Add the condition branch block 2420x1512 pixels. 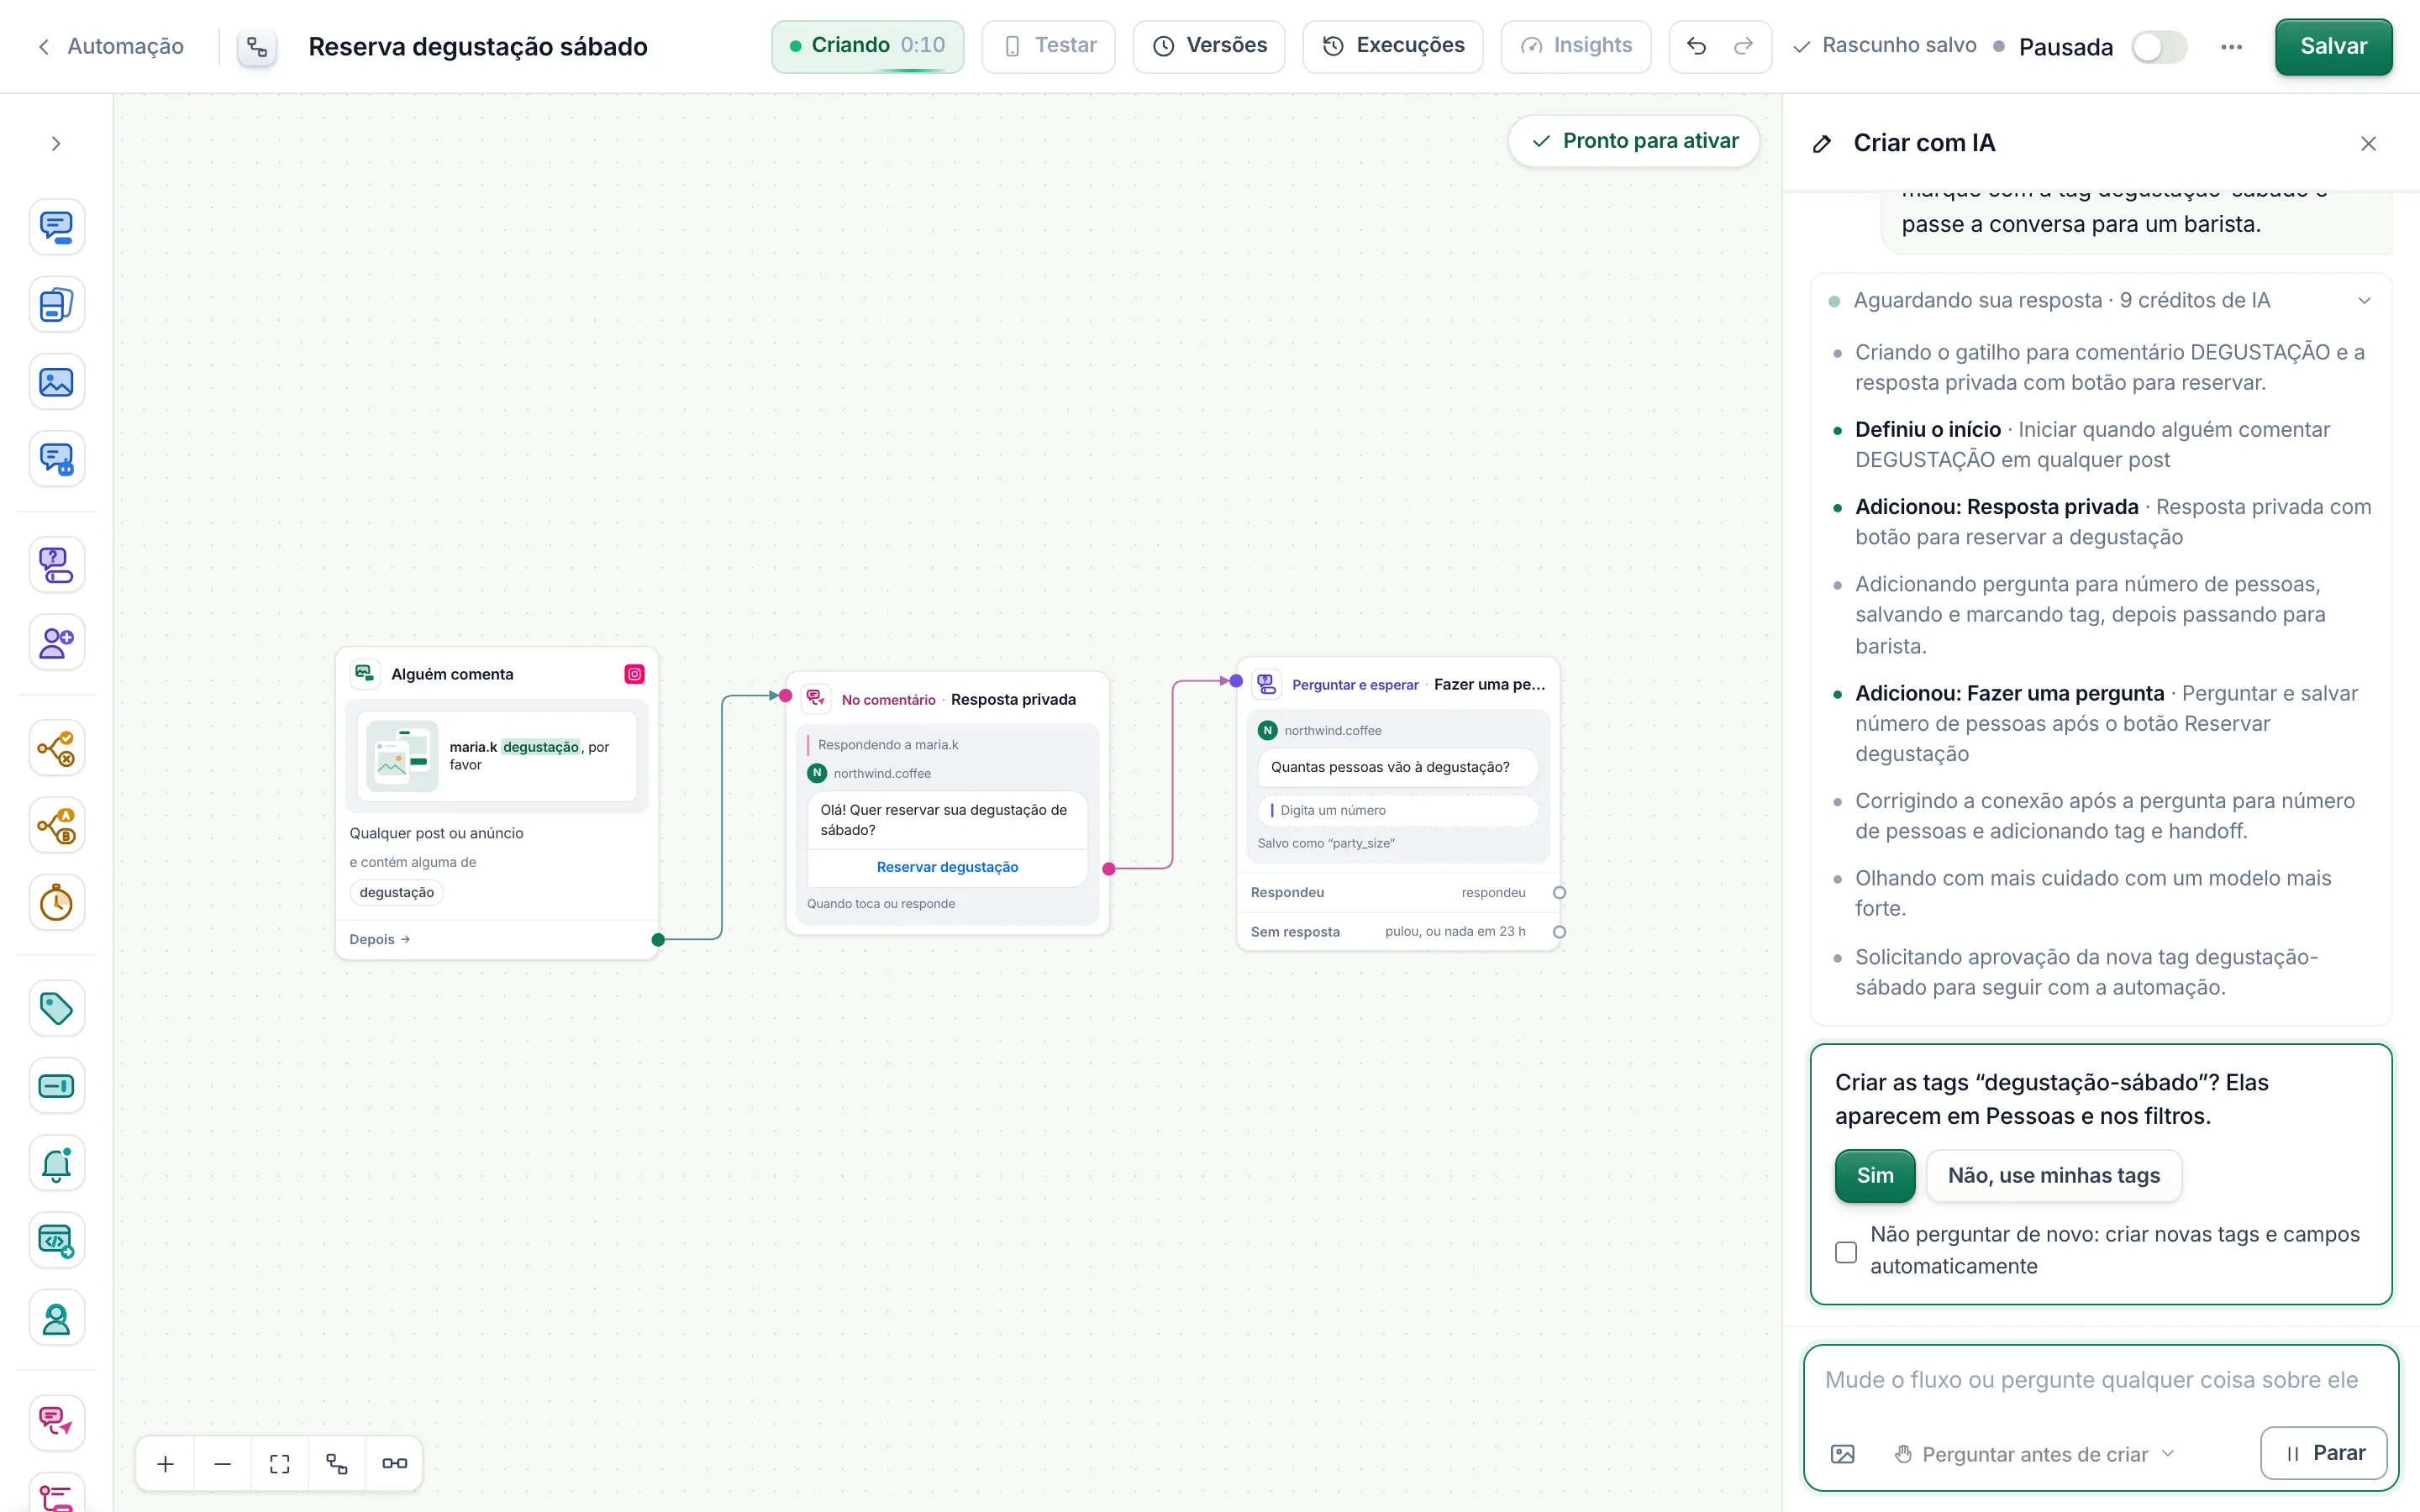[56, 748]
